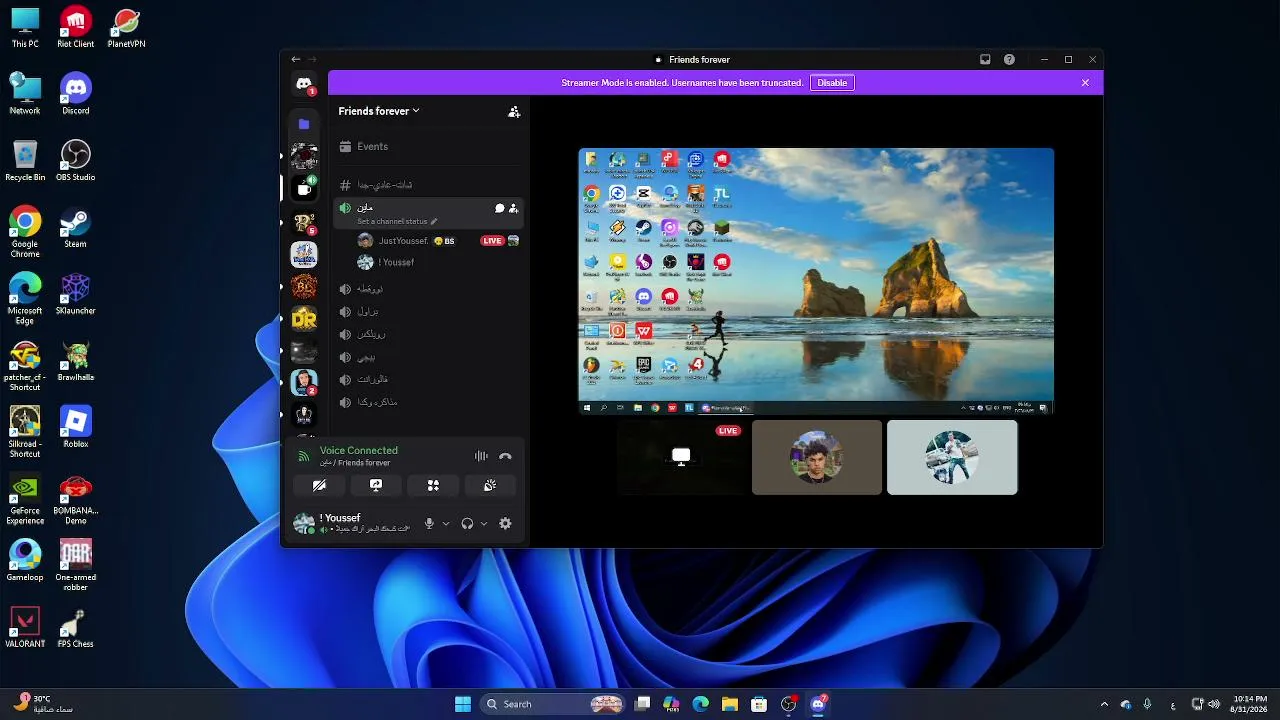
Task: Open headphone output options arrow
Action: pos(484,523)
